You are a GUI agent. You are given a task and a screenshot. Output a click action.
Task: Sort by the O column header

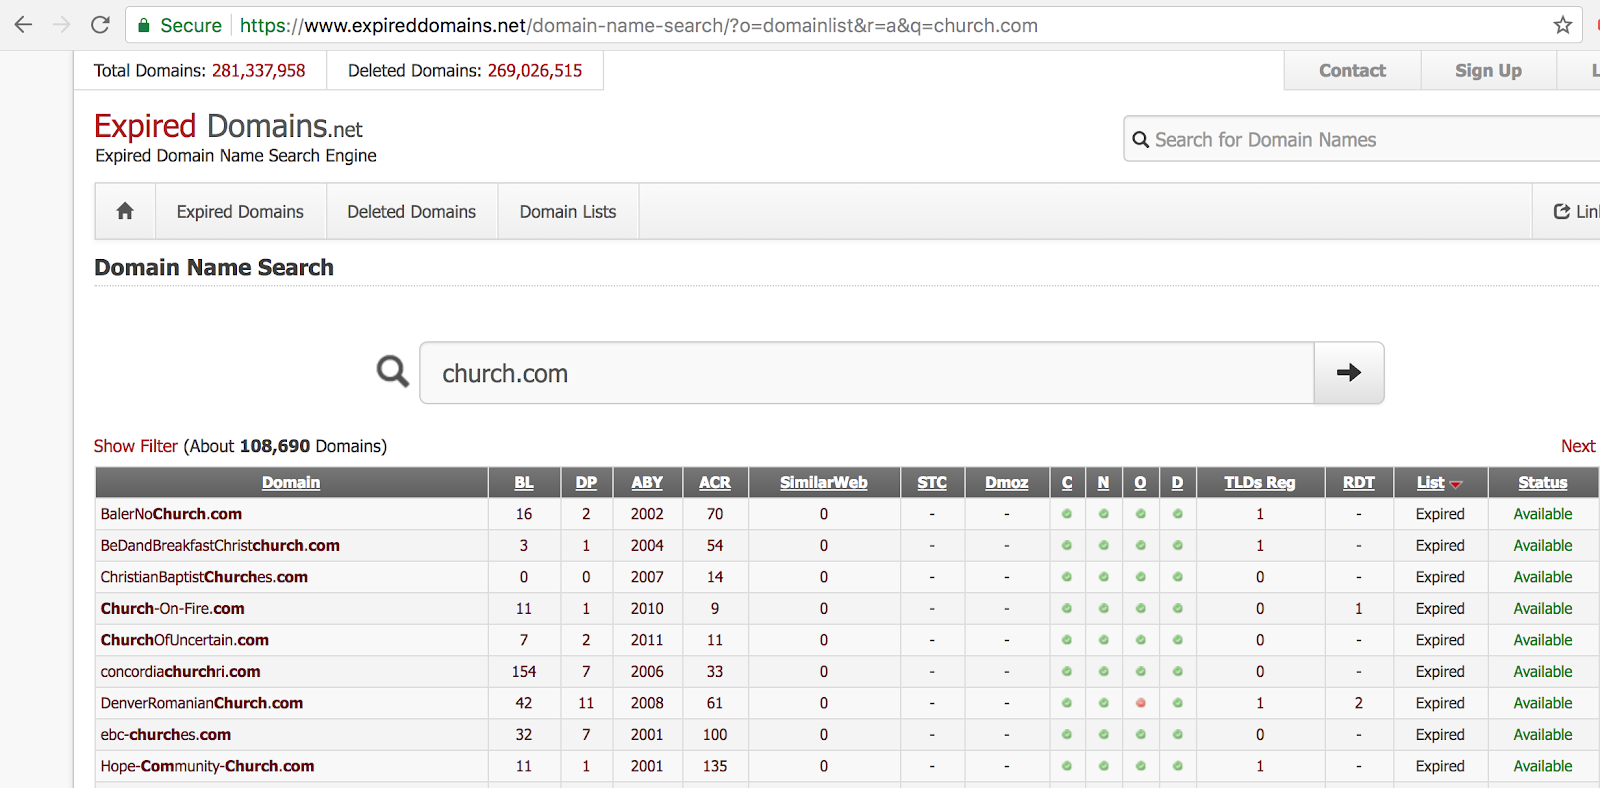(1140, 483)
